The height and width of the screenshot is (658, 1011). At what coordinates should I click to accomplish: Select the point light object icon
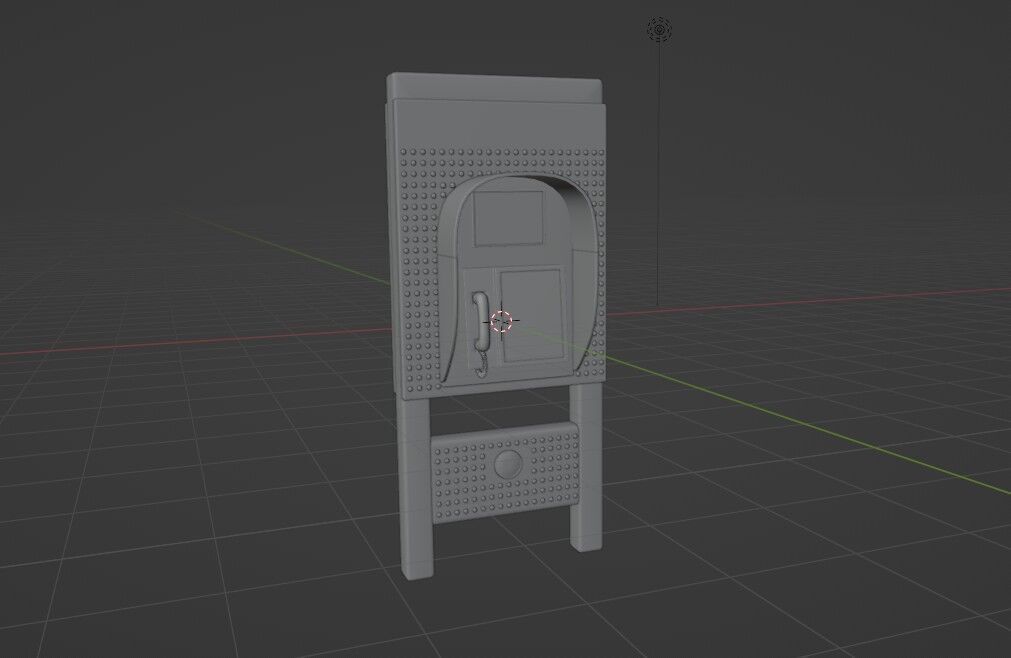659,30
